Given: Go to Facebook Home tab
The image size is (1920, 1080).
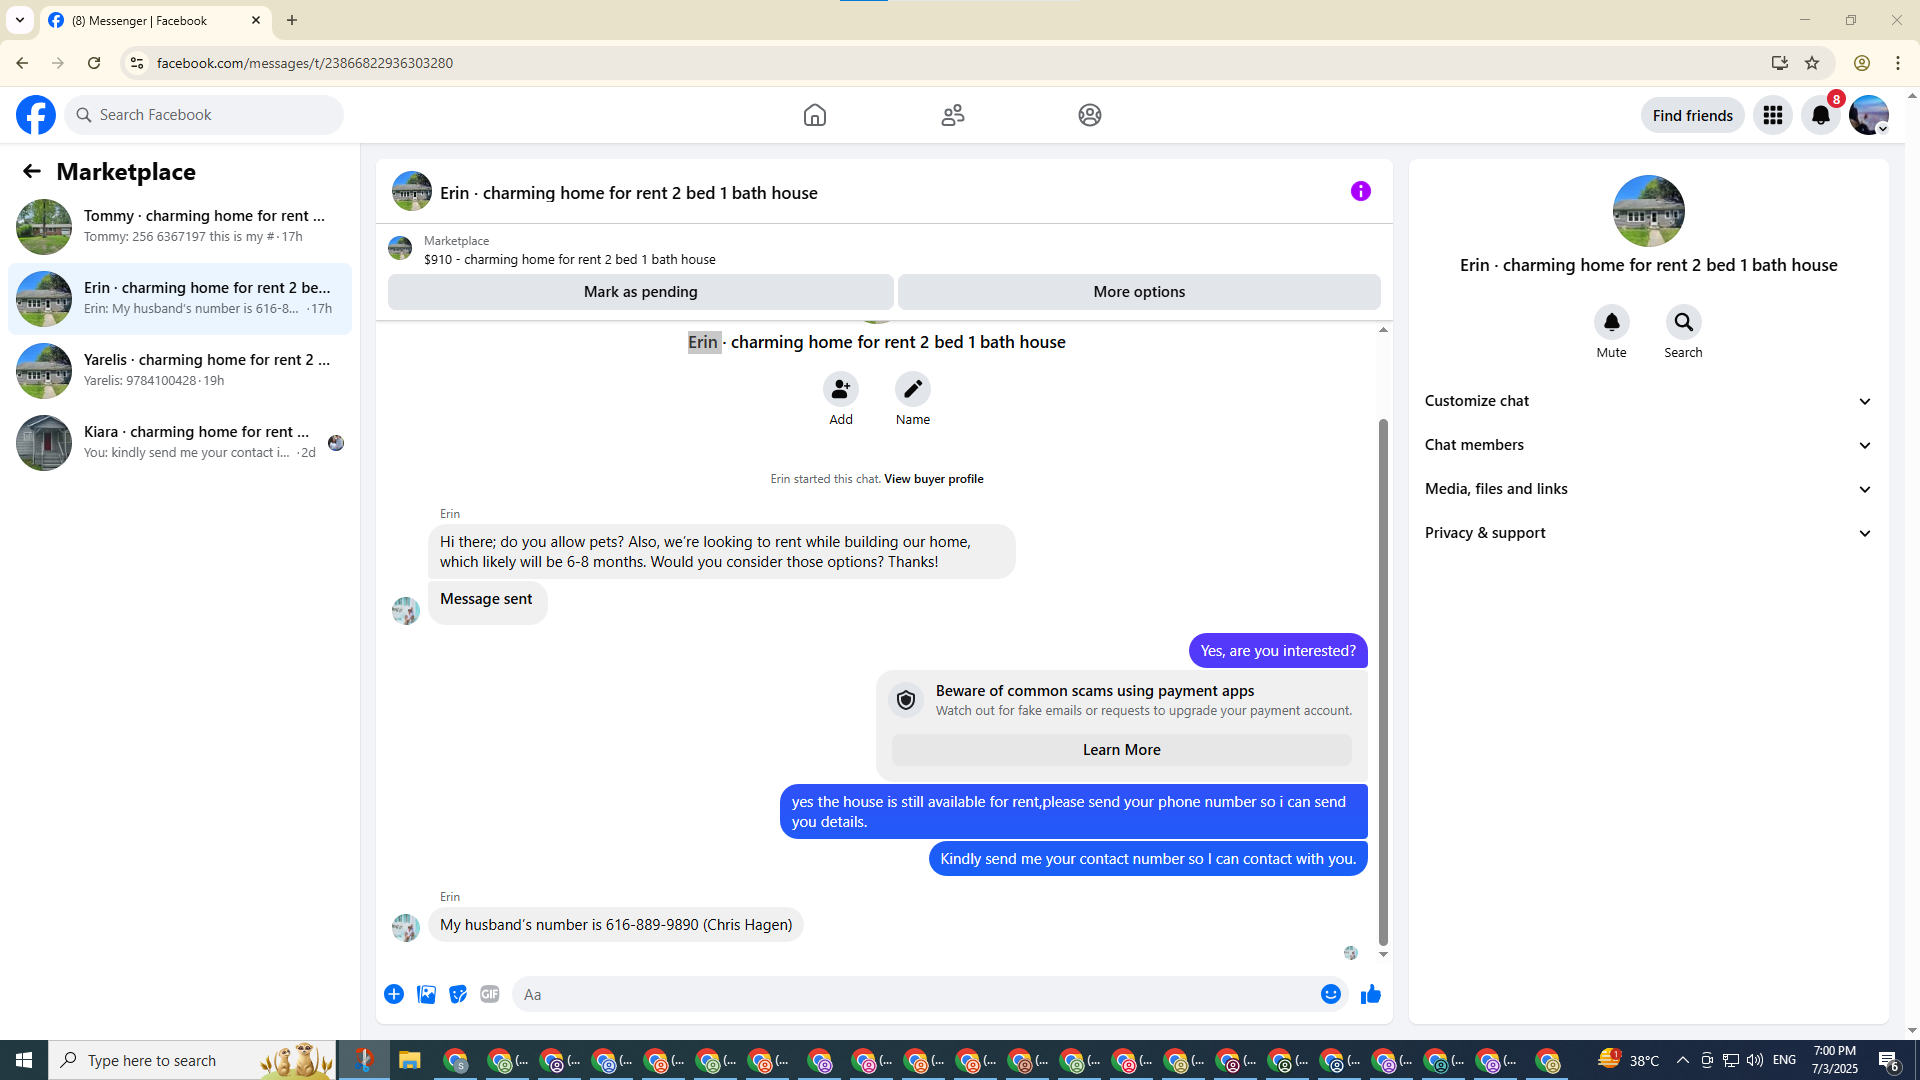Looking at the screenshot, I should pyautogui.click(x=814, y=115).
